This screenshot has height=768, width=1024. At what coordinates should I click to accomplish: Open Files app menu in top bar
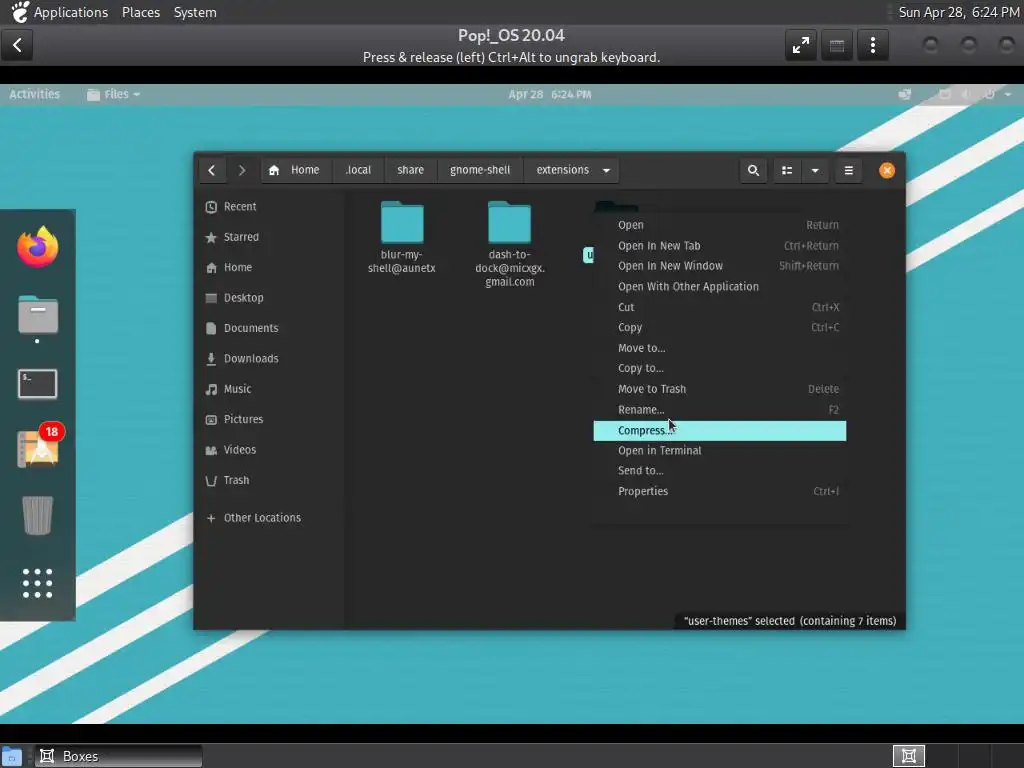(x=114, y=95)
